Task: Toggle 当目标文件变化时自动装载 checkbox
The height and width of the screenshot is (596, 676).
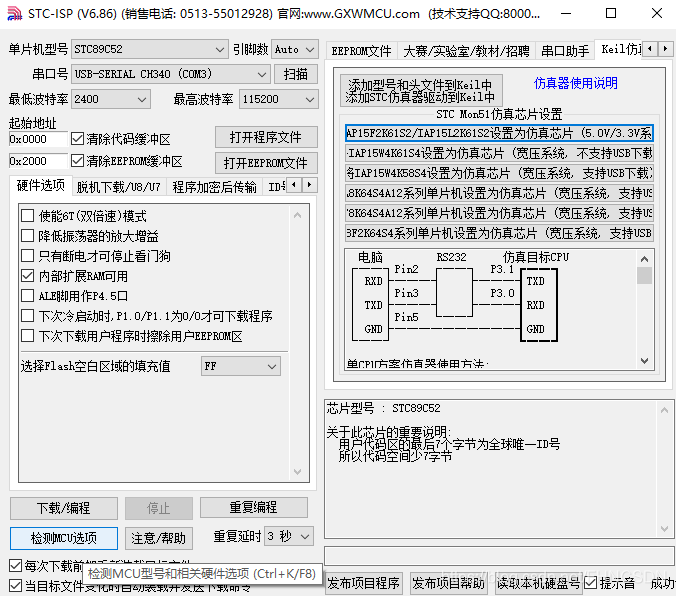Action: coord(16,586)
